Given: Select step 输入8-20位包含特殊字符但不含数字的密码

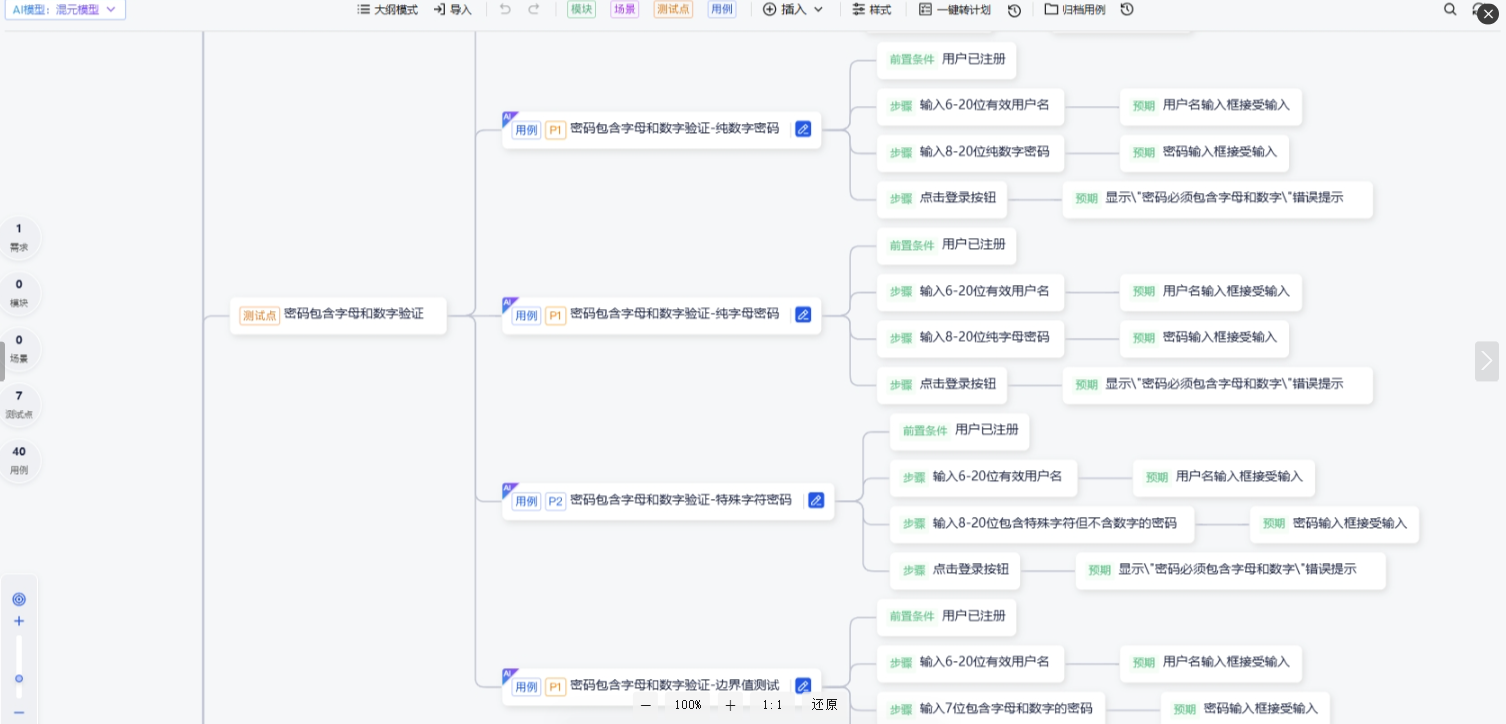Looking at the screenshot, I should click(x=1042, y=524).
